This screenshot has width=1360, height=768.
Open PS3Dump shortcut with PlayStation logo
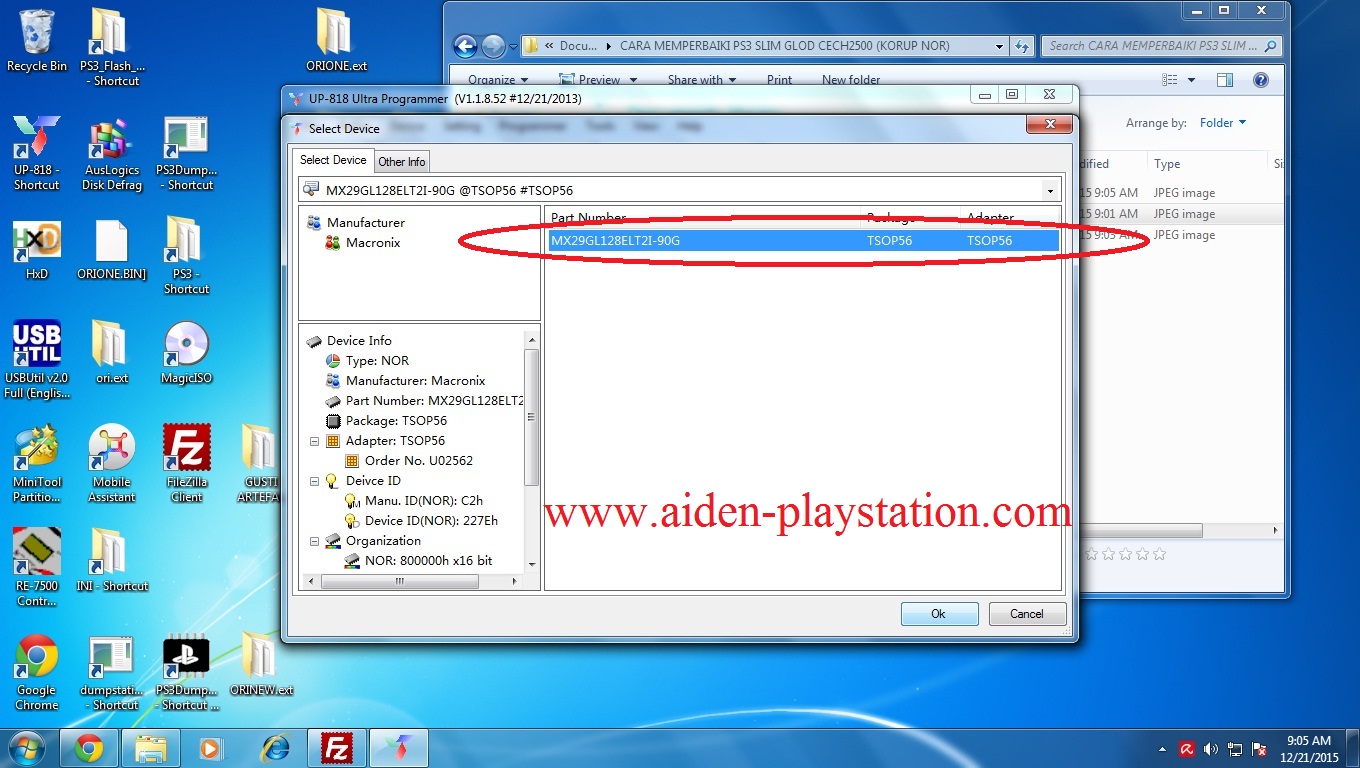pyautogui.click(x=186, y=673)
